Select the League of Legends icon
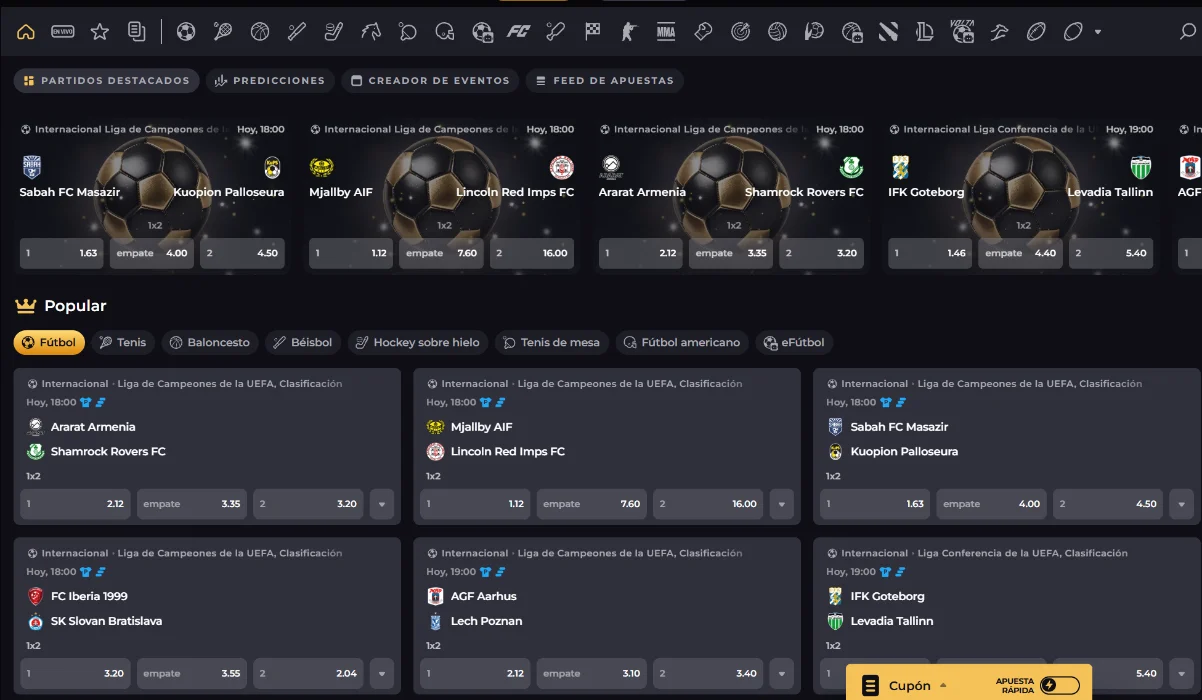This screenshot has width=1202, height=700. point(925,32)
